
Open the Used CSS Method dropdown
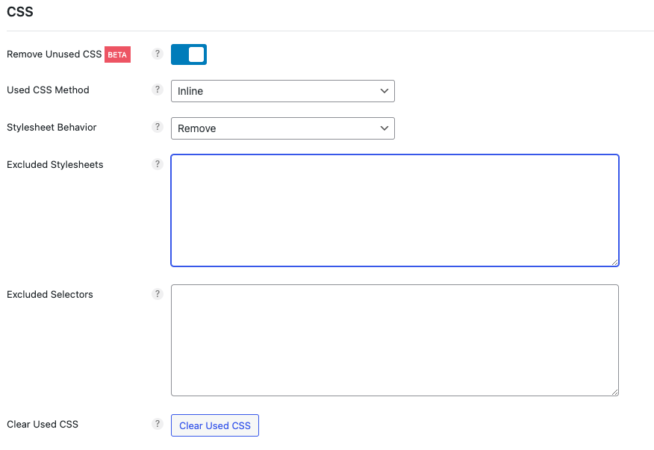(x=282, y=91)
